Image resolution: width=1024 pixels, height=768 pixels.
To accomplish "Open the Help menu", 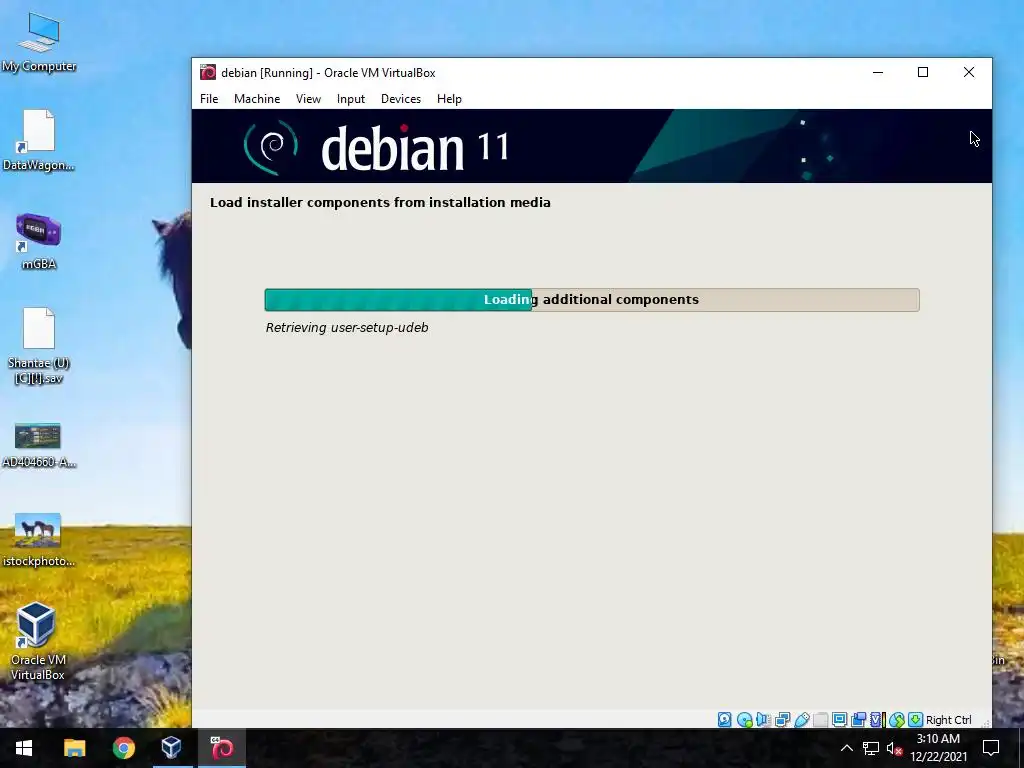I will pos(449,99).
